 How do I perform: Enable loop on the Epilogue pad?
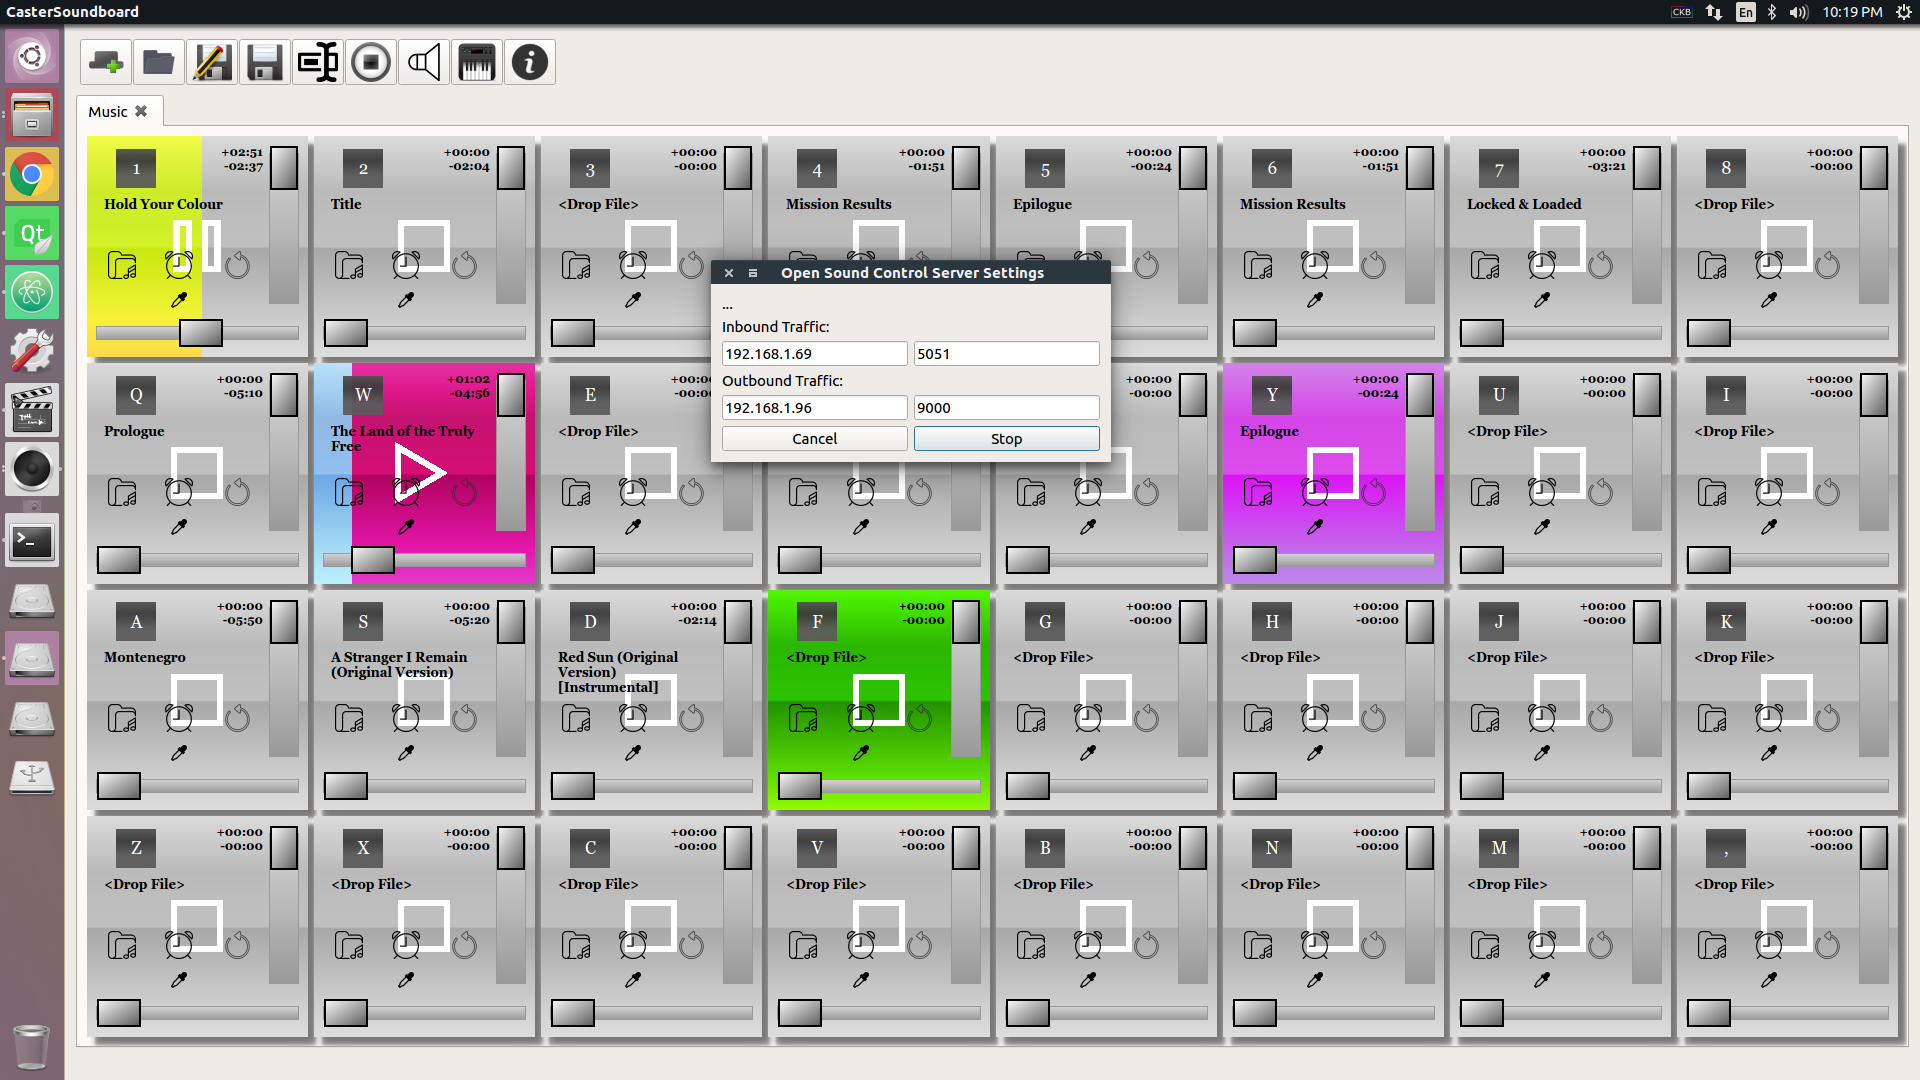point(1147,265)
